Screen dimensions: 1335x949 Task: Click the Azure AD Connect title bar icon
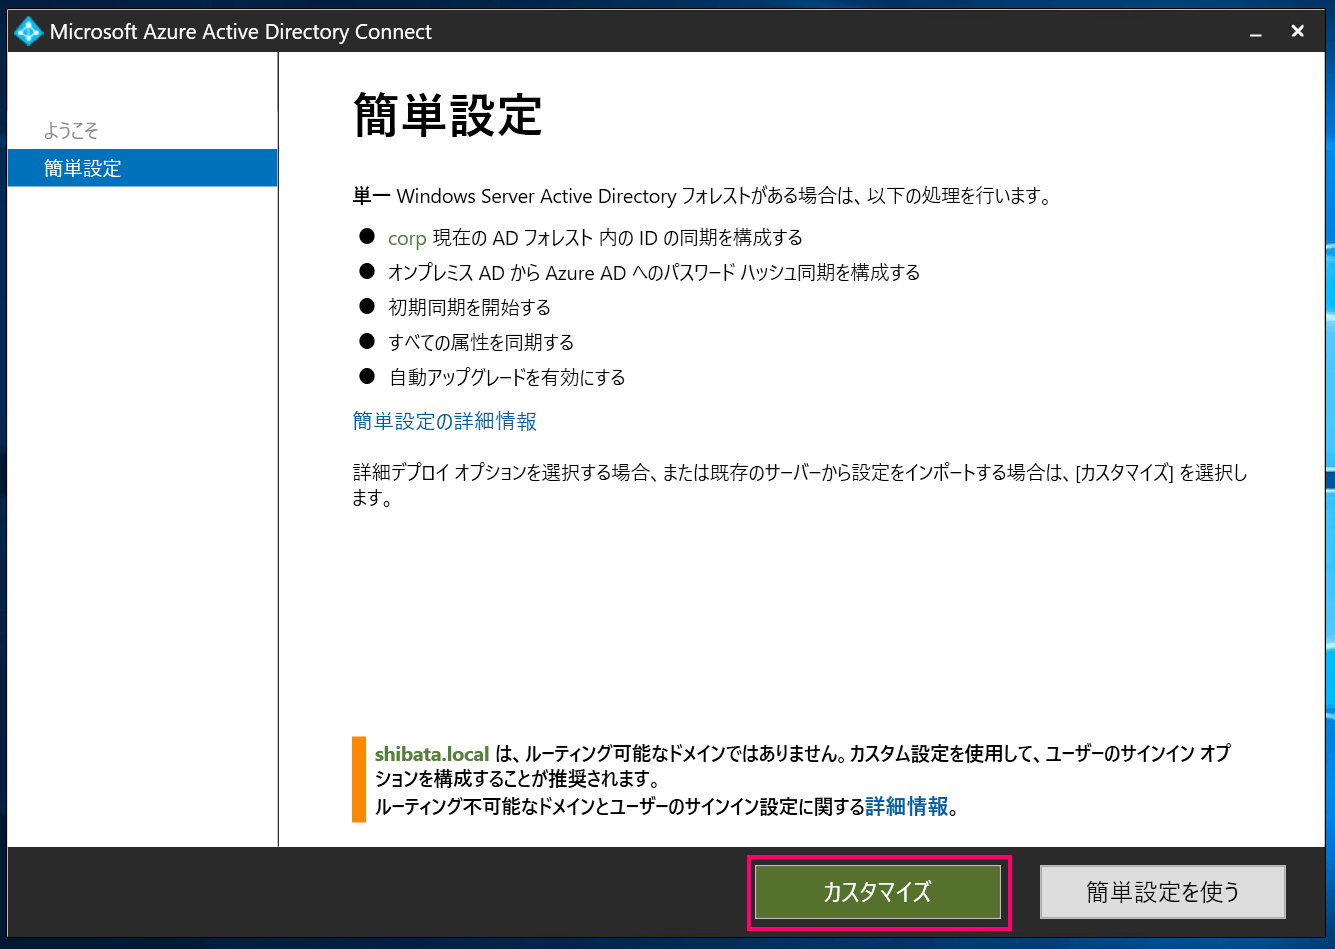28,31
